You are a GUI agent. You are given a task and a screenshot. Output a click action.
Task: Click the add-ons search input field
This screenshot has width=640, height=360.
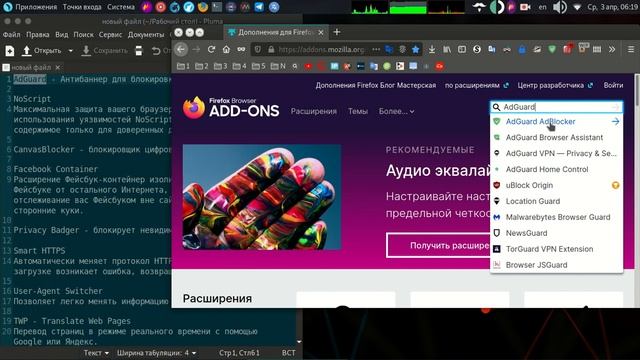556,107
